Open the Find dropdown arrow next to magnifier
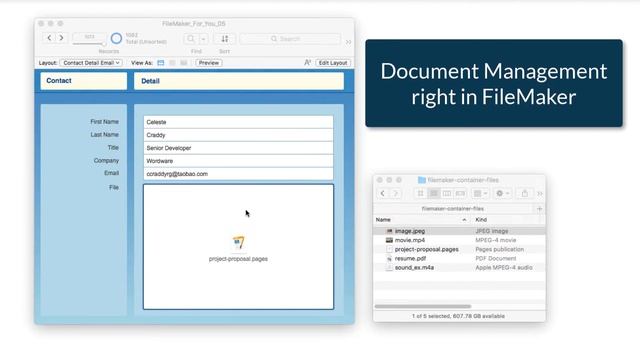Viewport: 640px width, 360px height. (203, 39)
